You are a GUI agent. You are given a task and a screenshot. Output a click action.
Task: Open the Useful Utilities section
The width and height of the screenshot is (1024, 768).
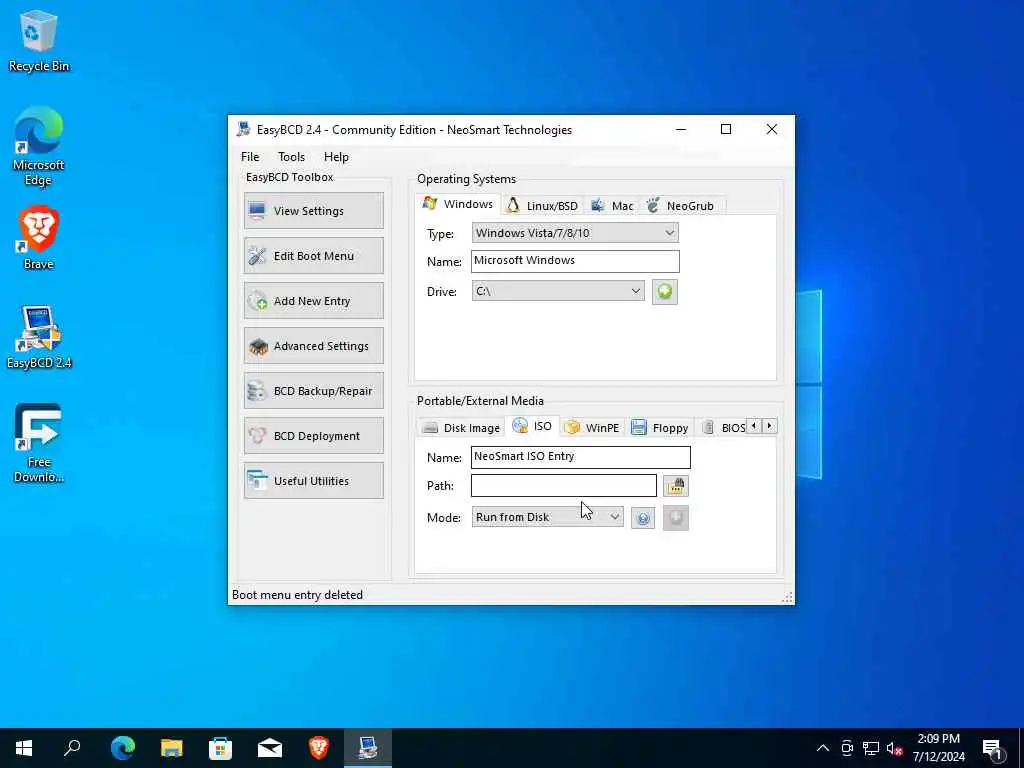click(x=313, y=481)
